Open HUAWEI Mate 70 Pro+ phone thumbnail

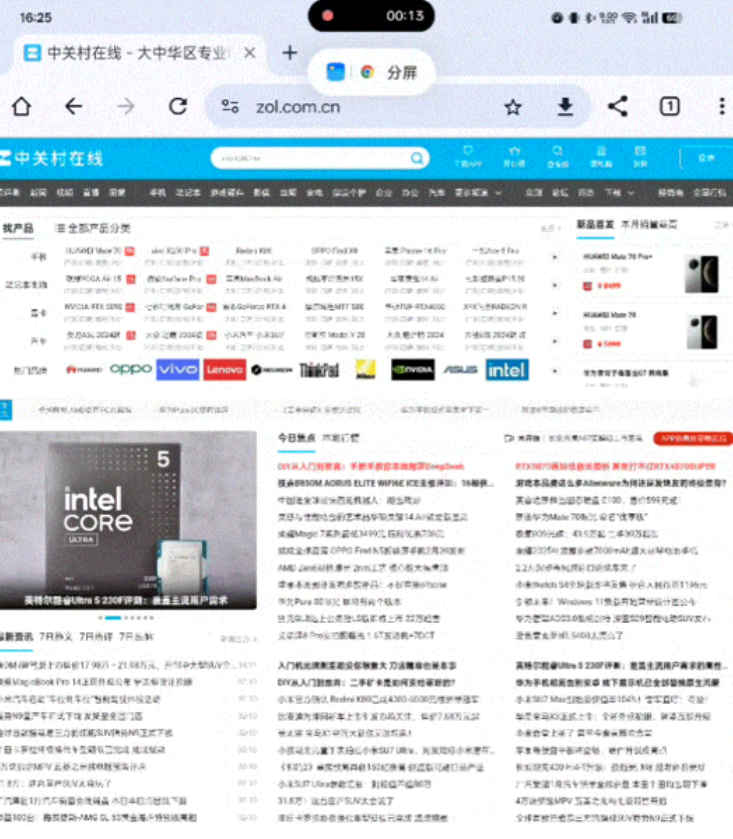(701, 273)
